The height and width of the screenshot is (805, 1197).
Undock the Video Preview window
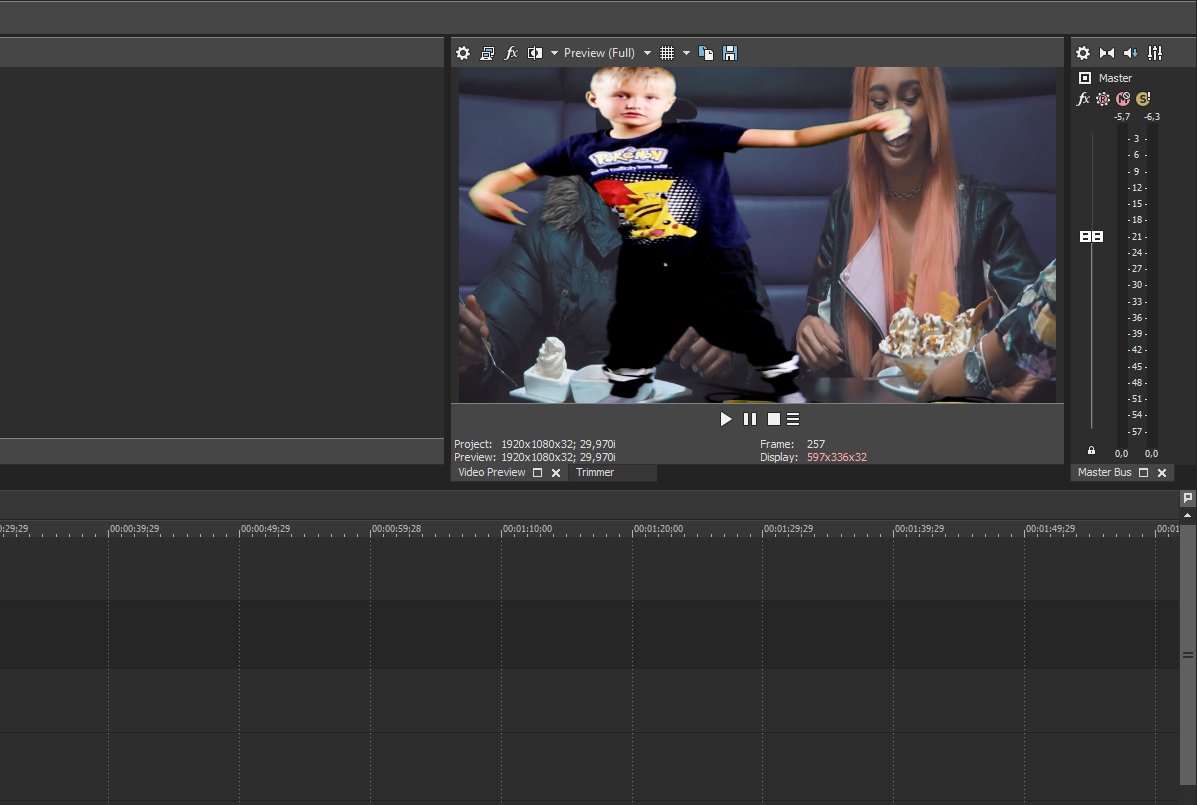[x=537, y=473]
